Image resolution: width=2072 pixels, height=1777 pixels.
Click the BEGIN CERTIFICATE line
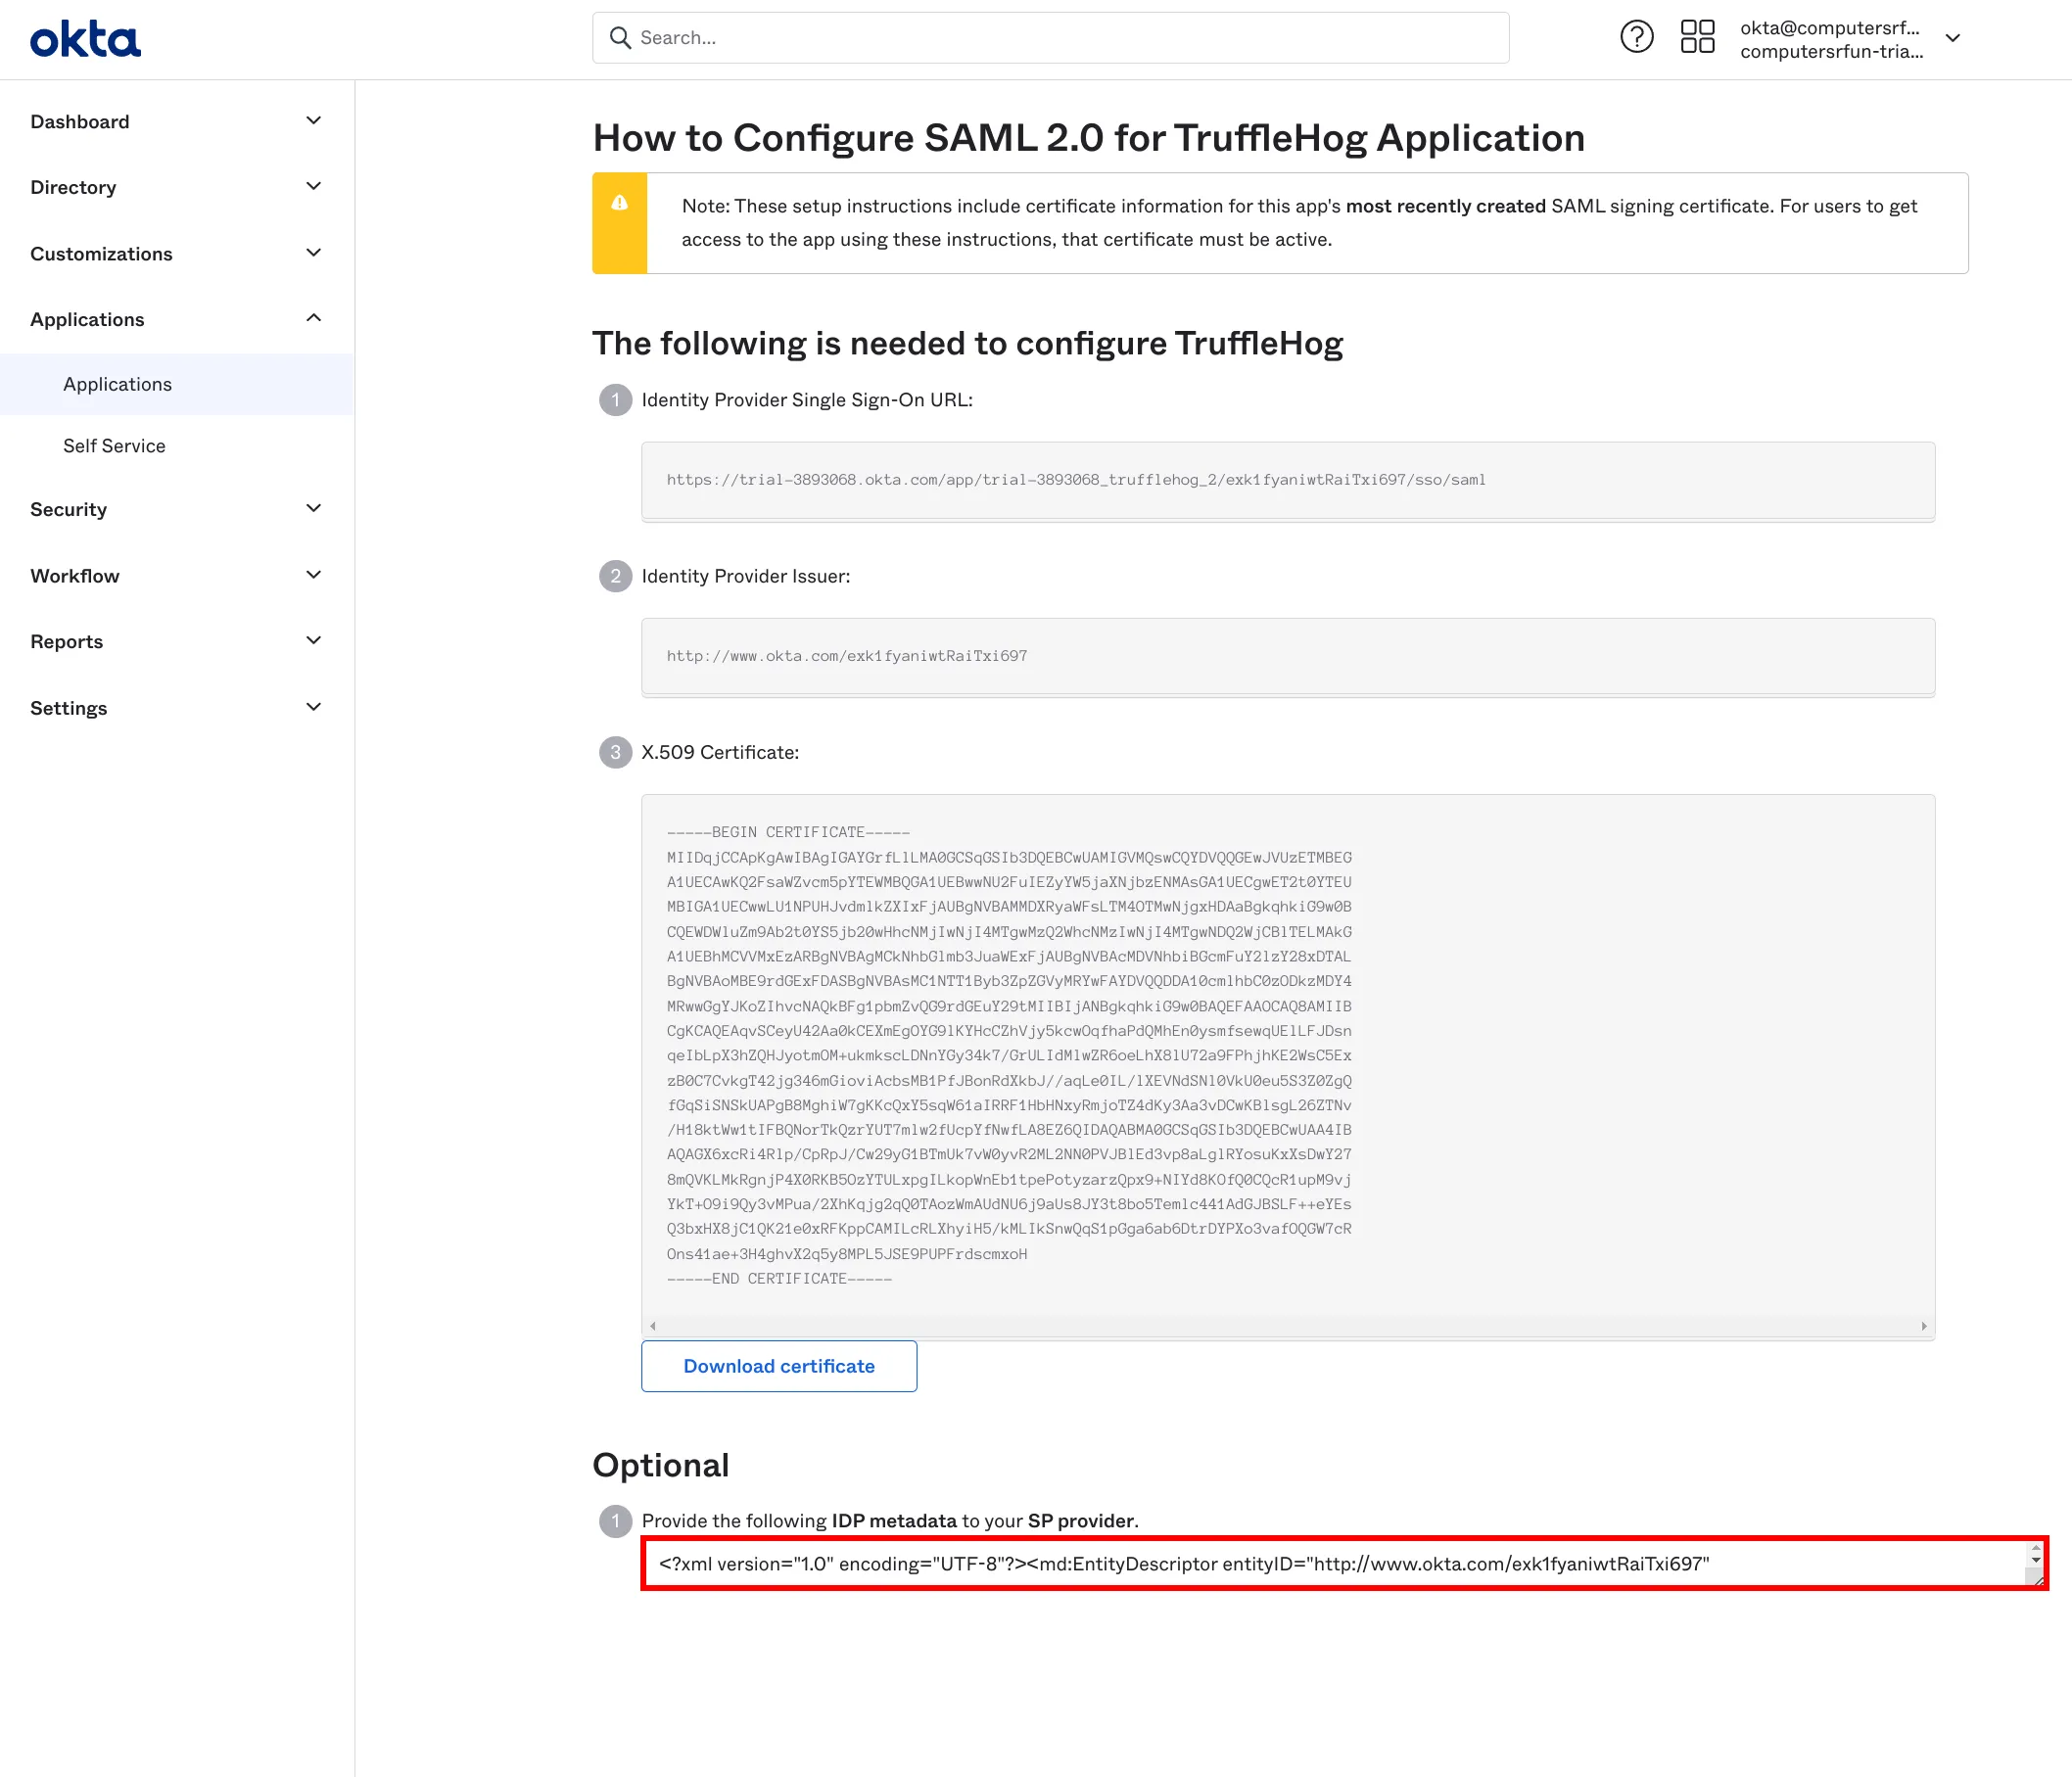[x=788, y=832]
